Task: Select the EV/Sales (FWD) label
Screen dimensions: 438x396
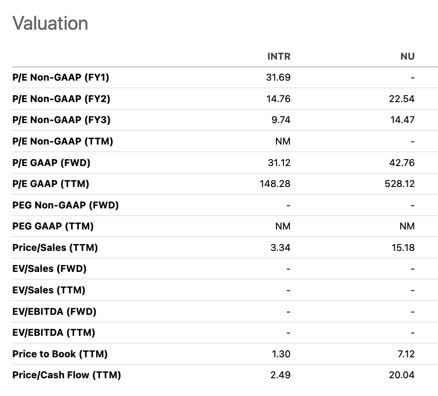Action: [x=49, y=269]
